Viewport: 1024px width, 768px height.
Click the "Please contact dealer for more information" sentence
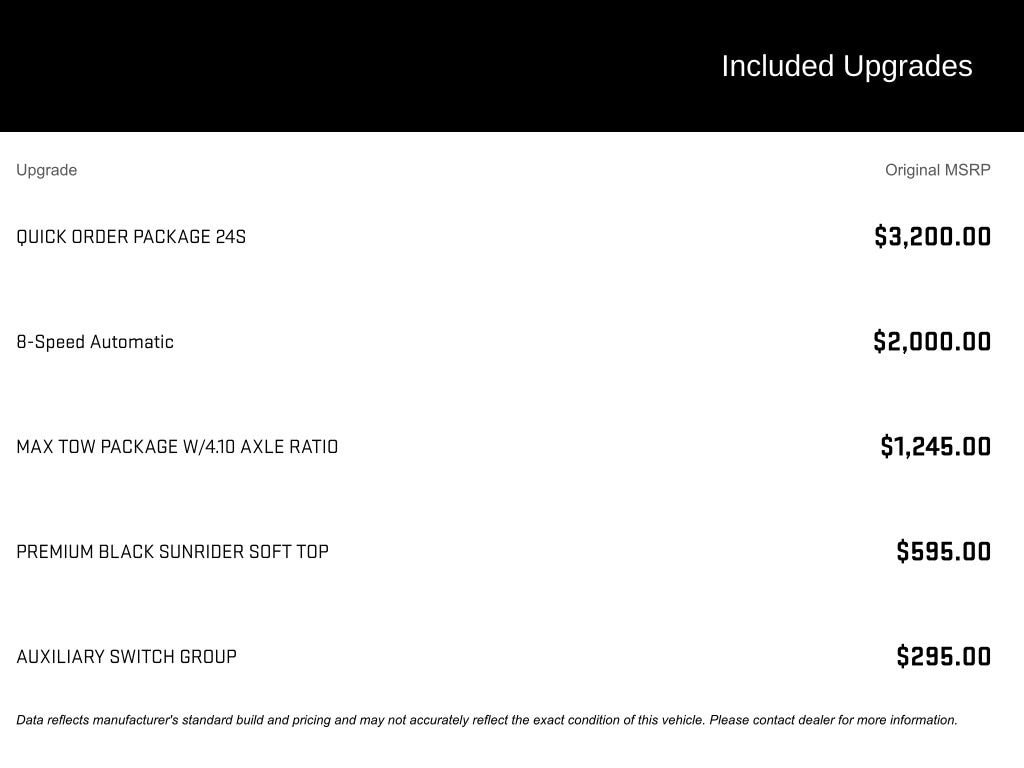[x=833, y=720]
